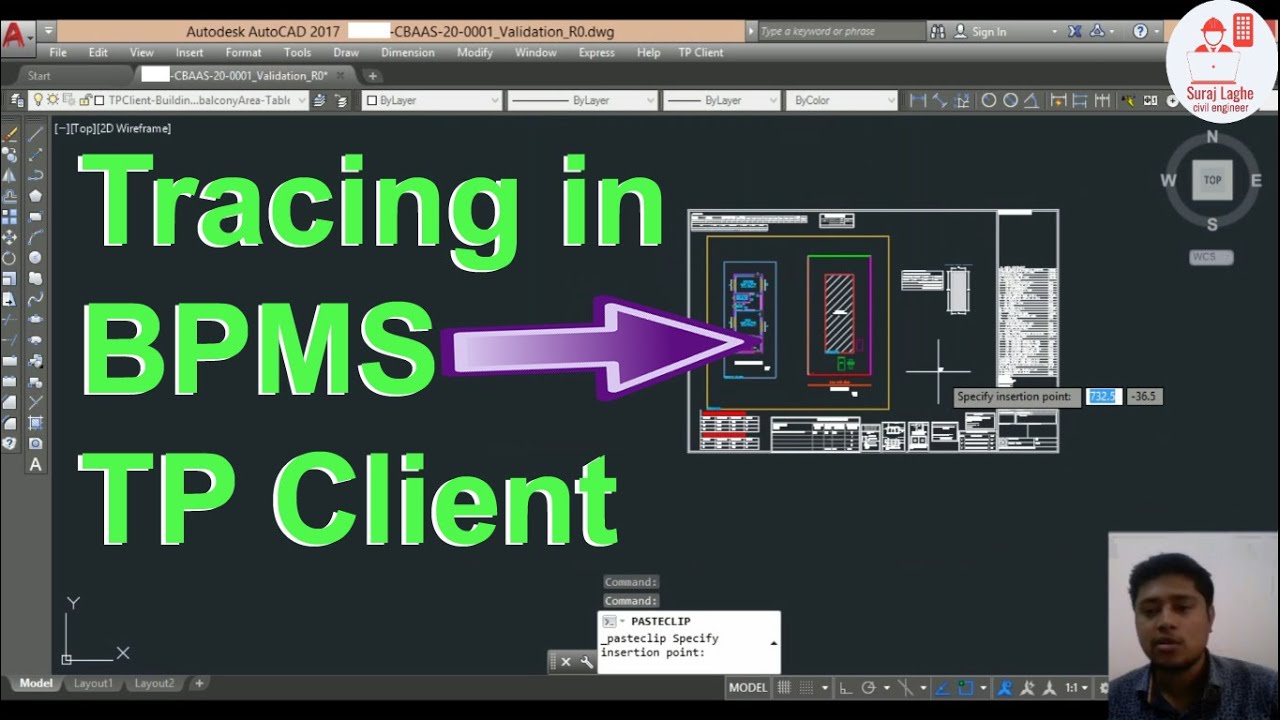Screen dimensions: 1280x720
Task: Toggle layer on/off lightbulb
Action: 39,100
